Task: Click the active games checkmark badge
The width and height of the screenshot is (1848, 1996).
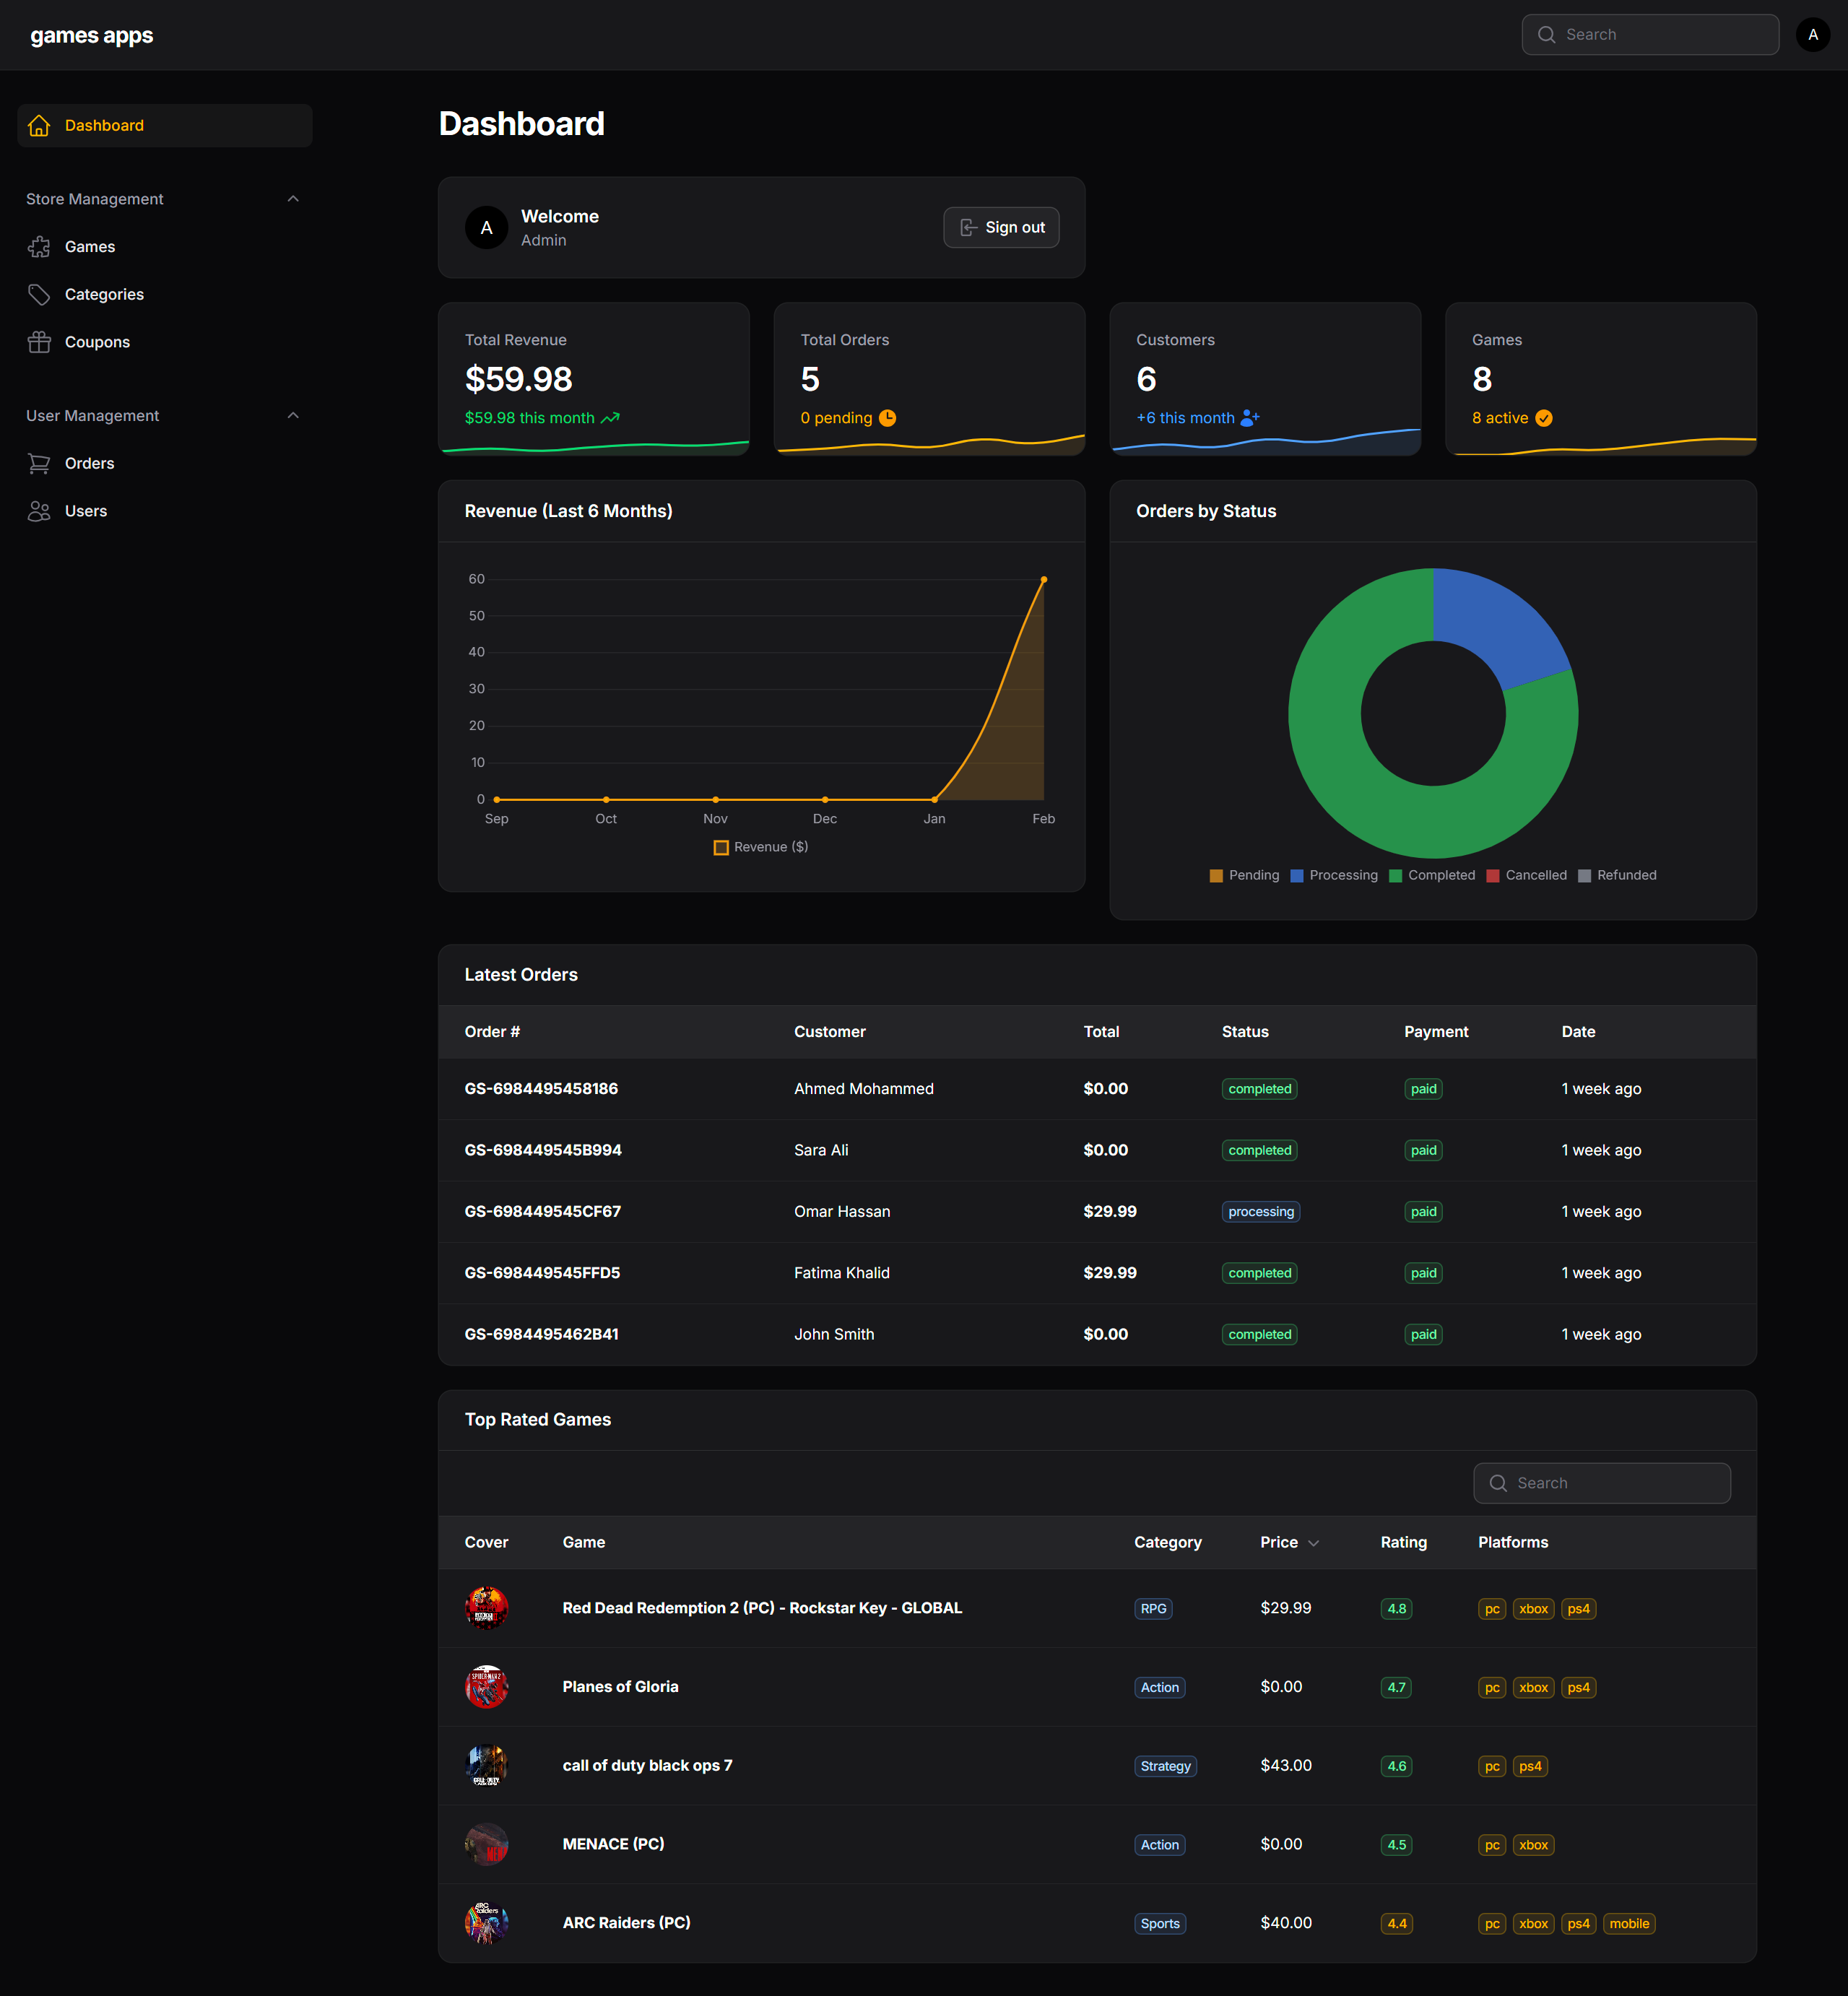Action: pyautogui.click(x=1544, y=418)
